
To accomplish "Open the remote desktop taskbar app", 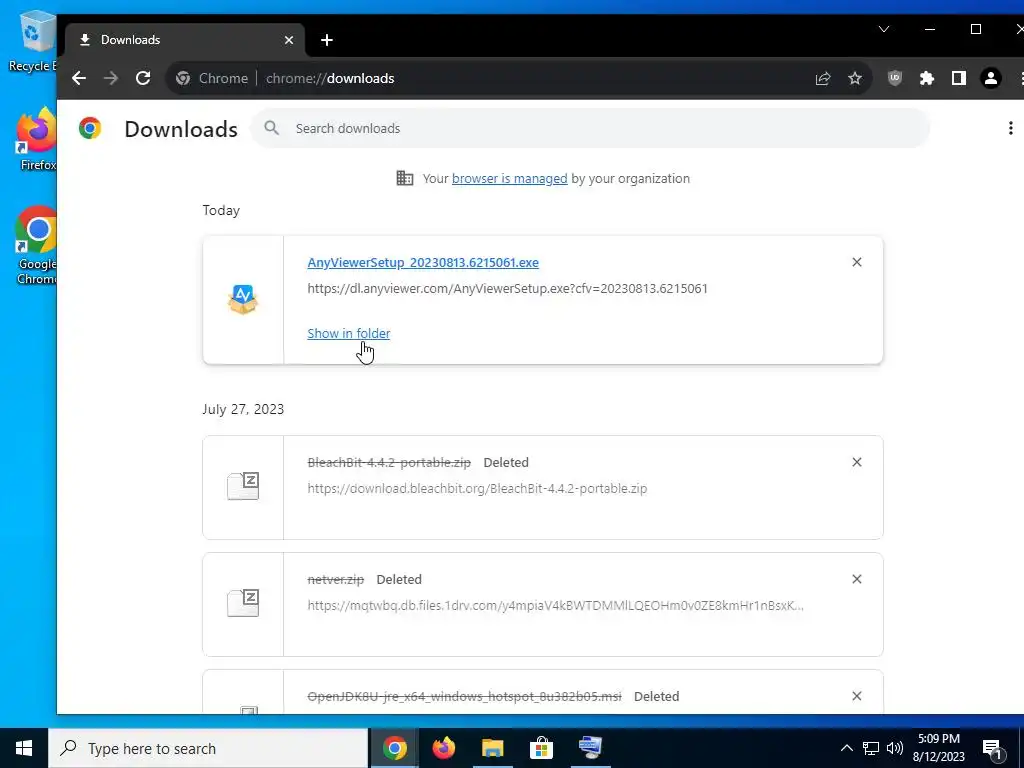I will click(590, 748).
